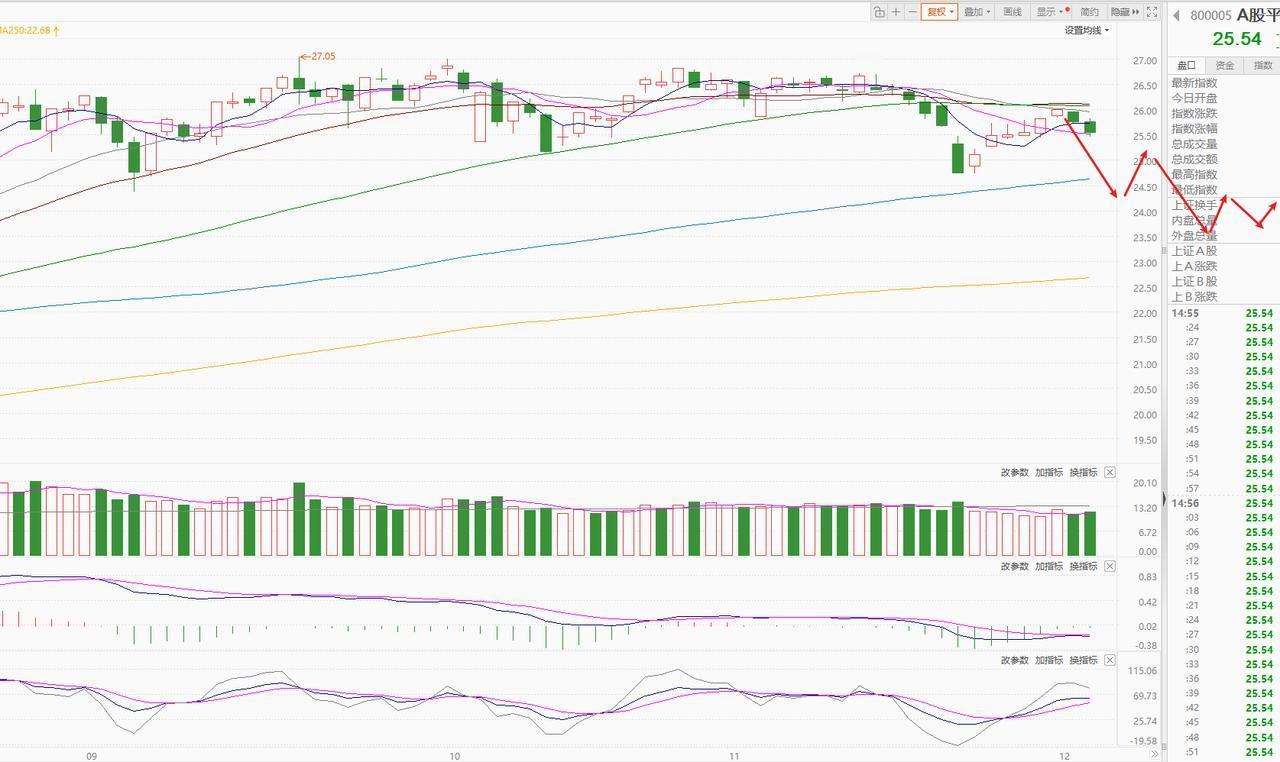Click the 14:56 tick time entry
Viewport: 1280px width, 762px height.
tap(1185, 503)
